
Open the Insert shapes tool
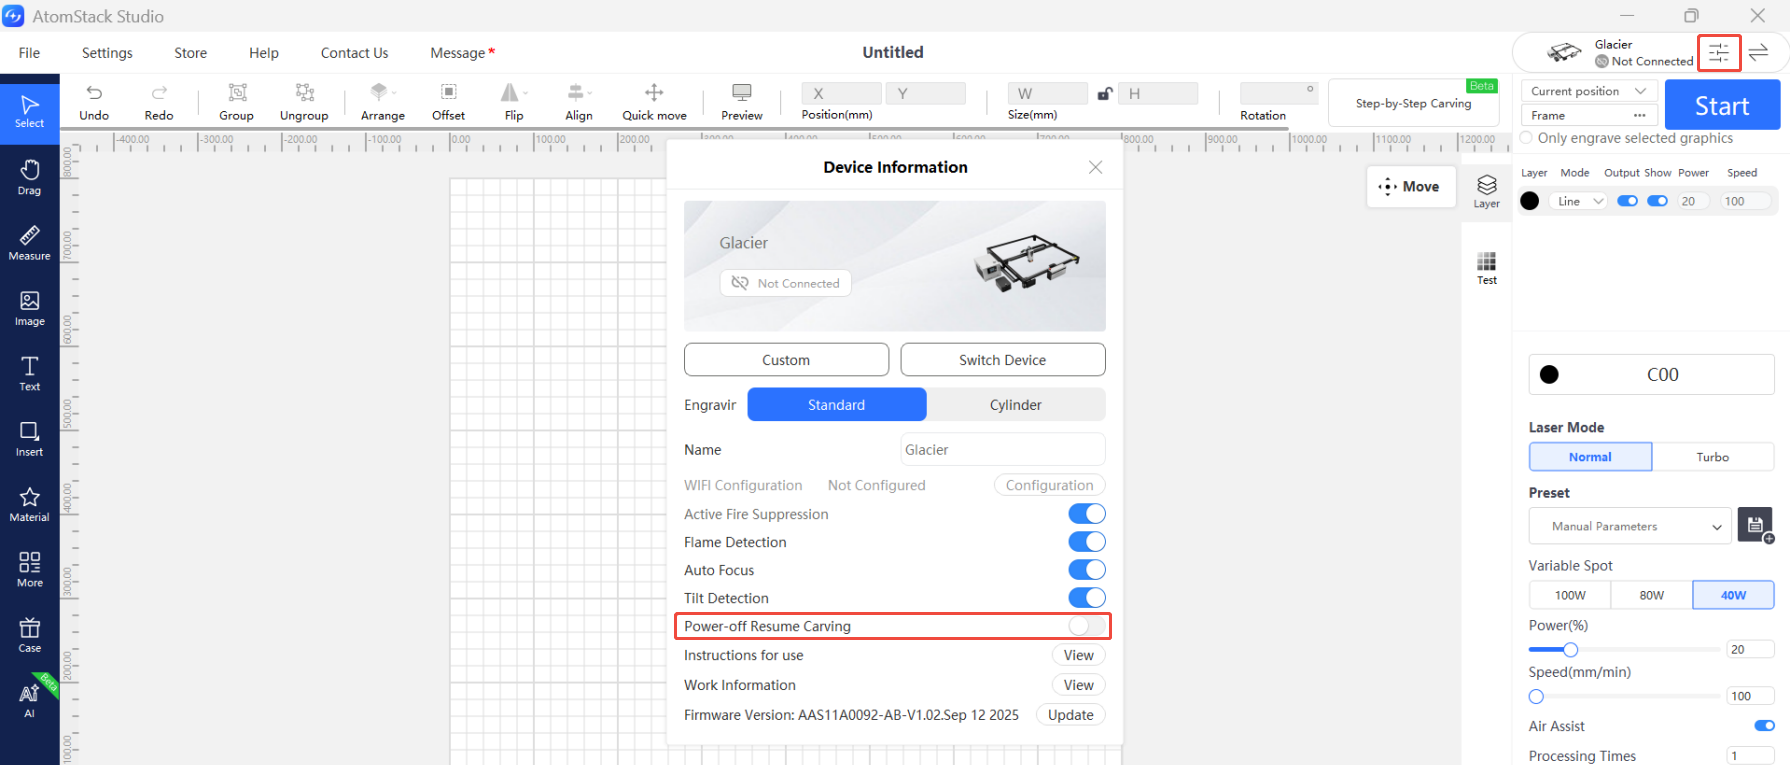click(29, 439)
